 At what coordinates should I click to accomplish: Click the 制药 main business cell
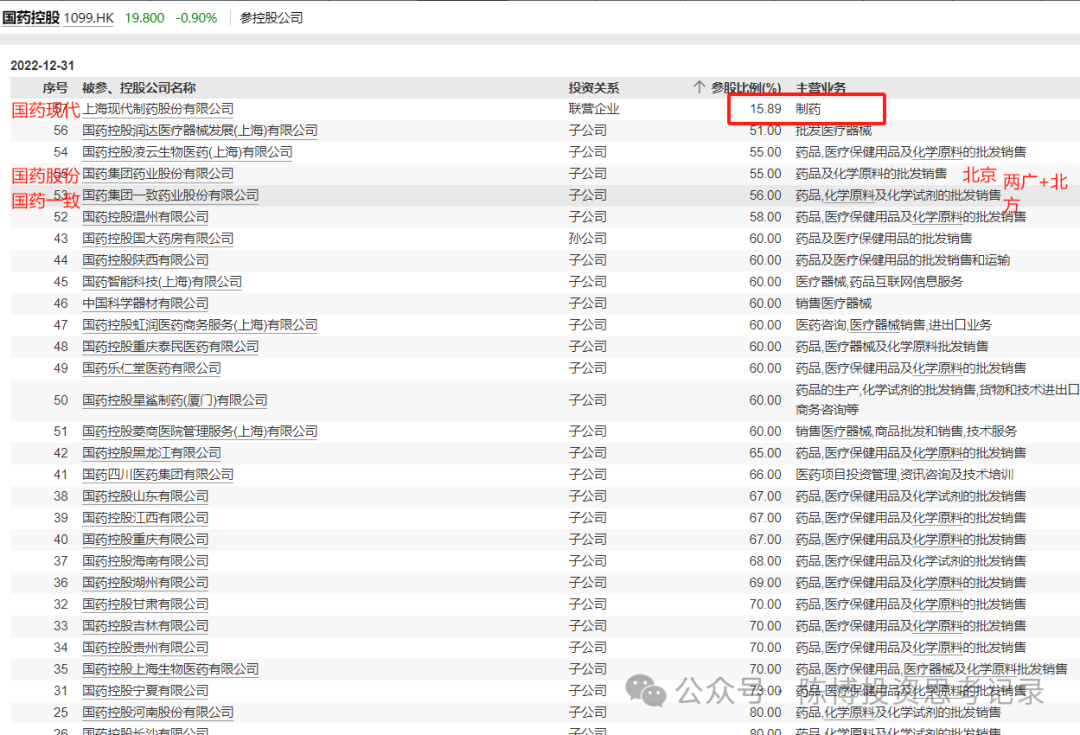click(x=808, y=109)
